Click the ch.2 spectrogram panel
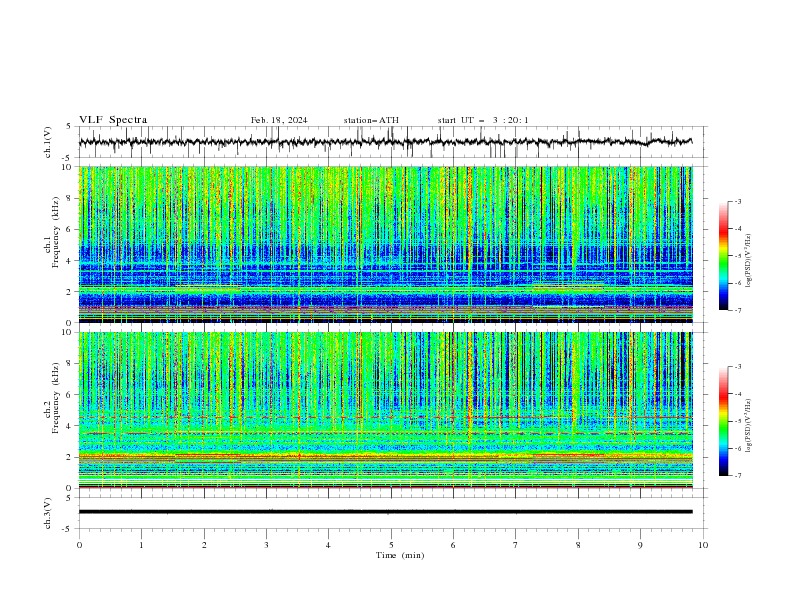792x612 pixels. click(x=385, y=410)
